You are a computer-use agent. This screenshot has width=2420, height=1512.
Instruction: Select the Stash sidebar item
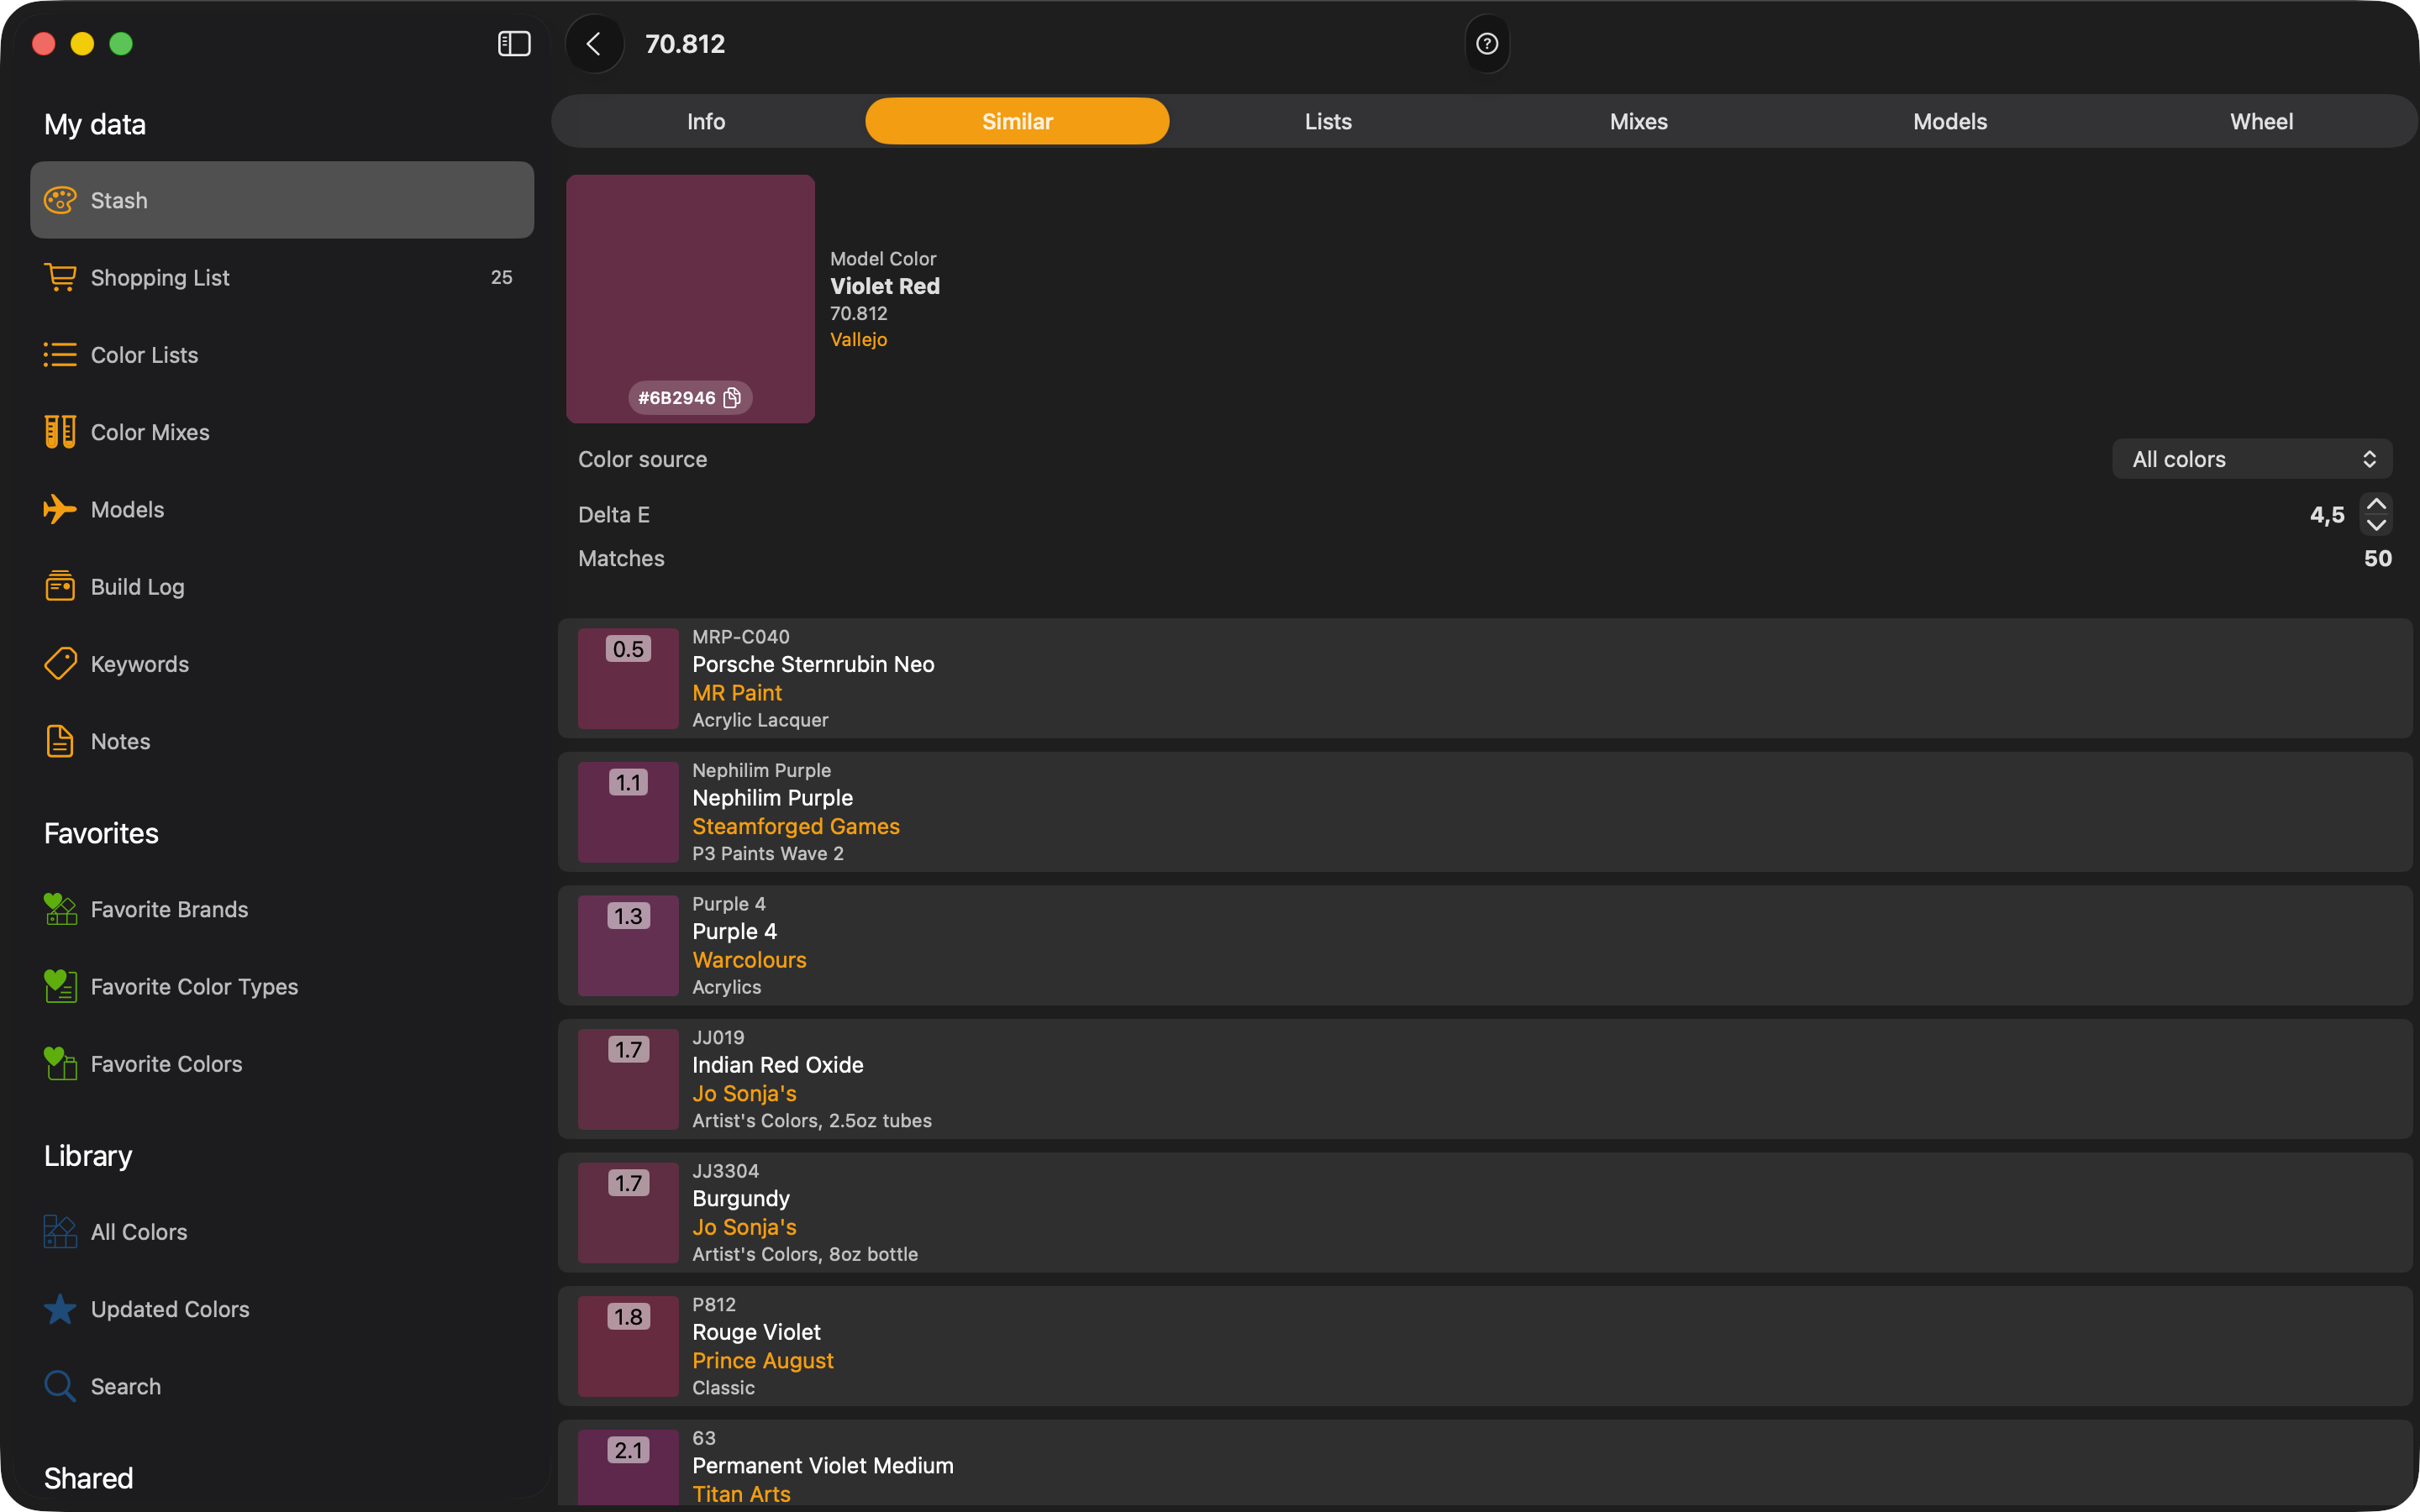pyautogui.click(x=282, y=200)
